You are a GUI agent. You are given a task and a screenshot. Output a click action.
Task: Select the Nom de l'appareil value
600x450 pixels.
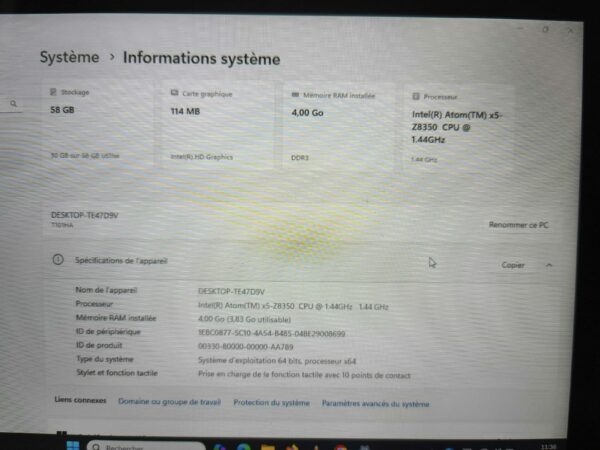(x=231, y=292)
